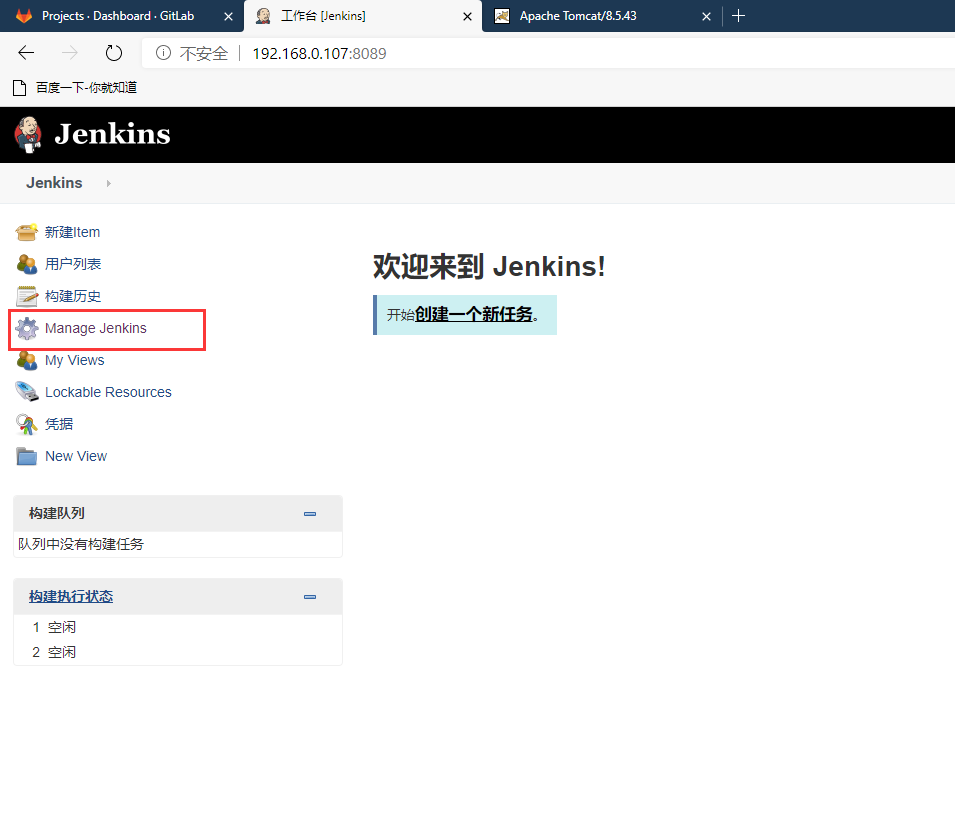Click the 用户列表 people icon
The width and height of the screenshot is (955, 822).
[x=26, y=264]
